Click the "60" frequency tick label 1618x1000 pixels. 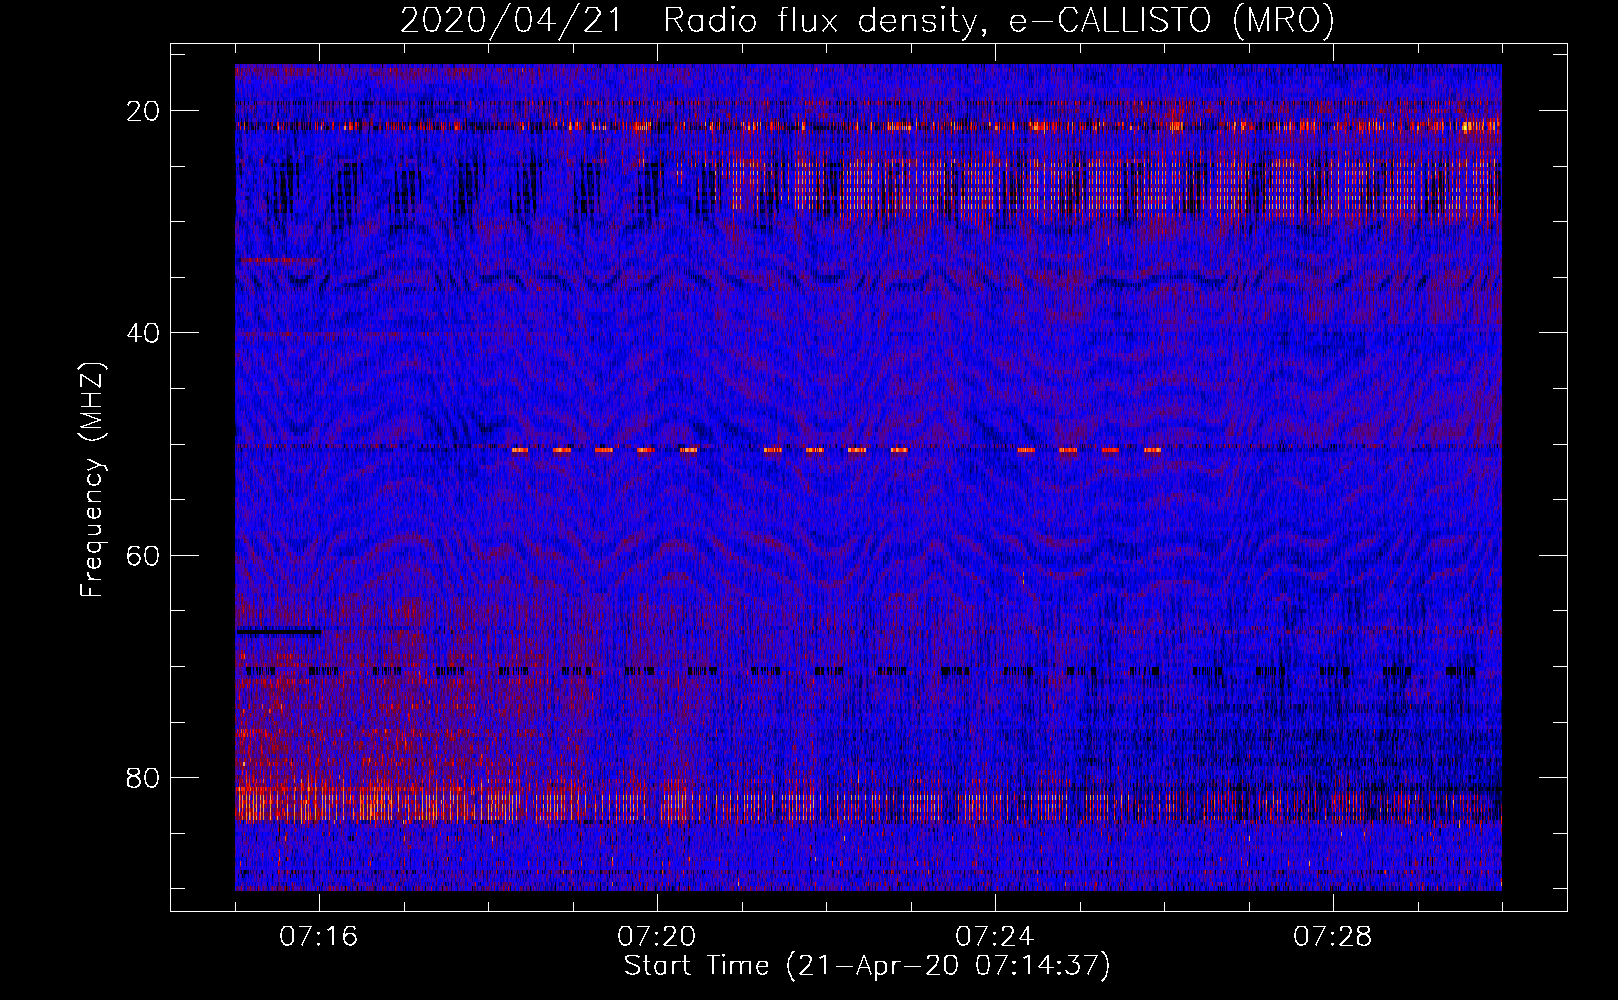tap(144, 555)
